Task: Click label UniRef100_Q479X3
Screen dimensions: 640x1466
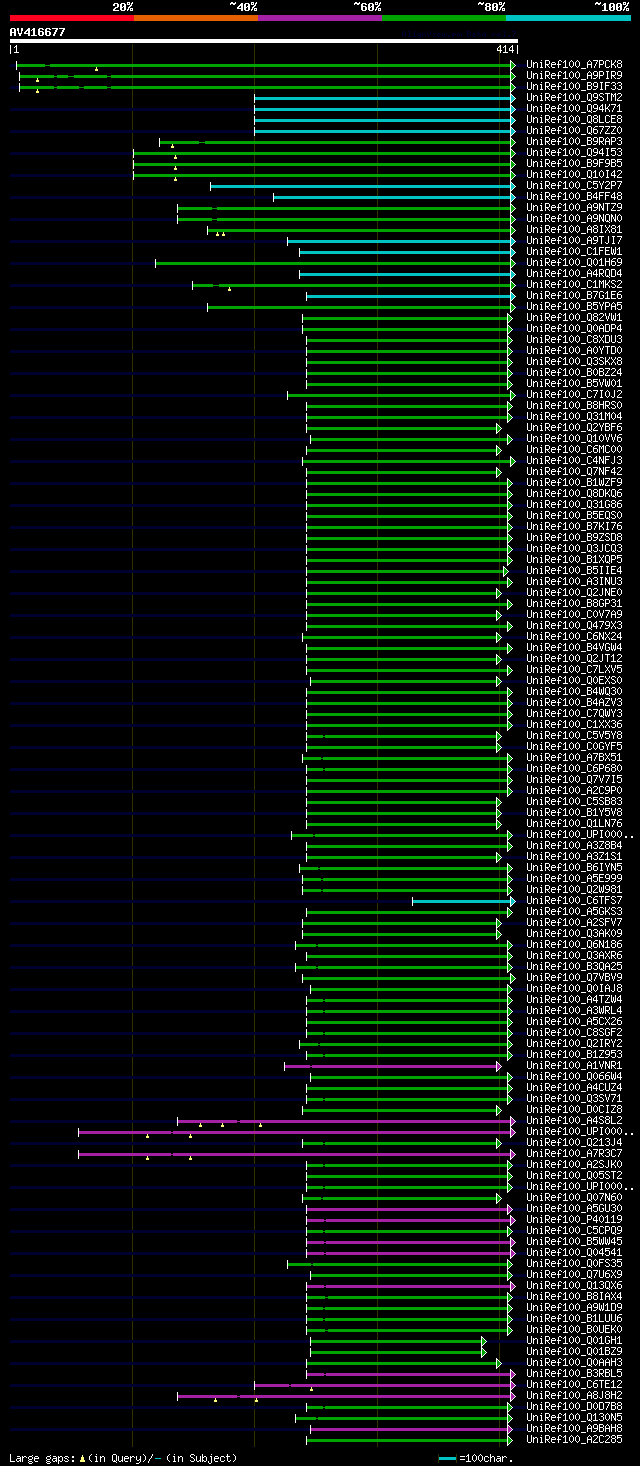Action: [x=574, y=625]
